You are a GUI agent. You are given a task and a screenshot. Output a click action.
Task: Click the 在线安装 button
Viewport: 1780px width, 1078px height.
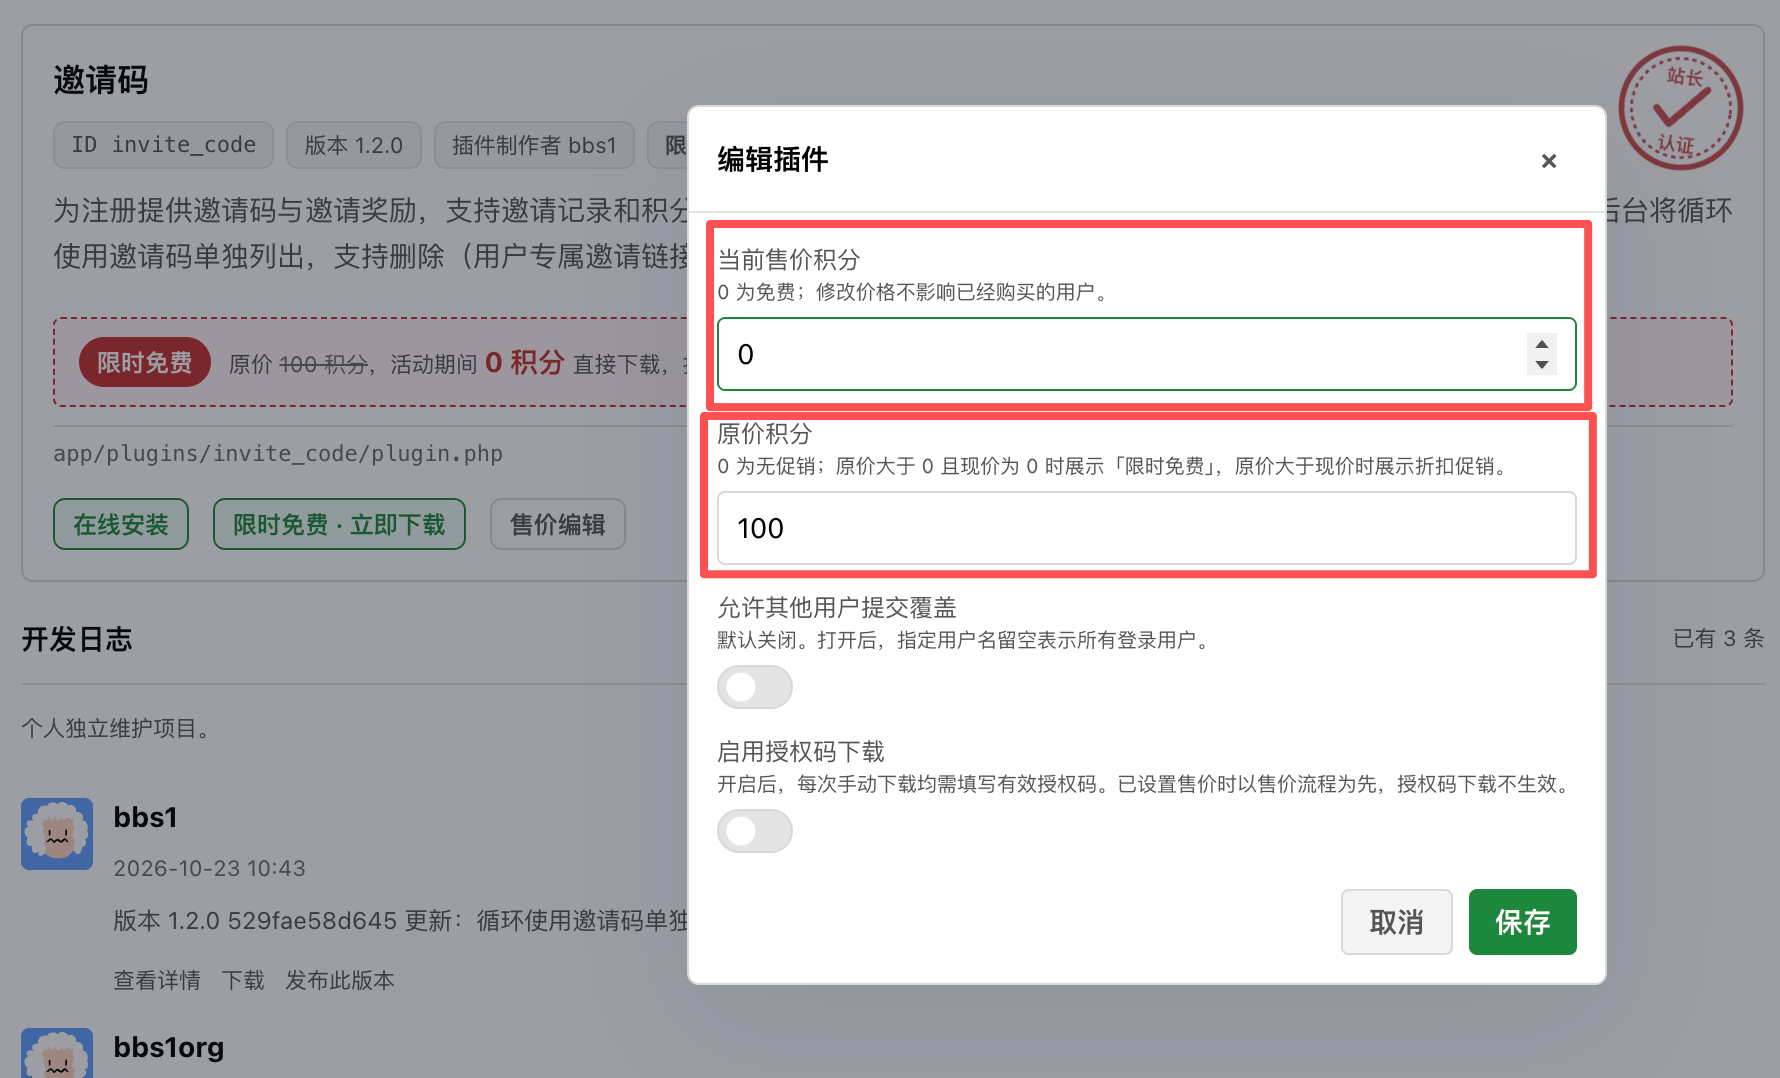(x=121, y=524)
